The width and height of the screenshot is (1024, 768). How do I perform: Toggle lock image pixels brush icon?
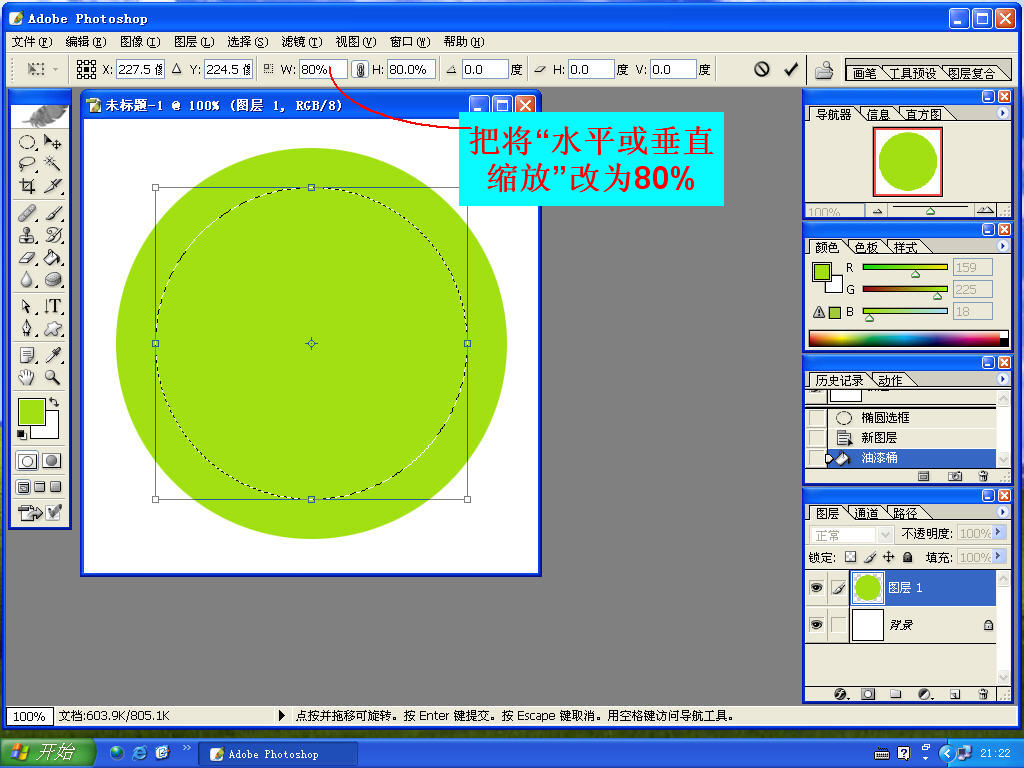(870, 557)
